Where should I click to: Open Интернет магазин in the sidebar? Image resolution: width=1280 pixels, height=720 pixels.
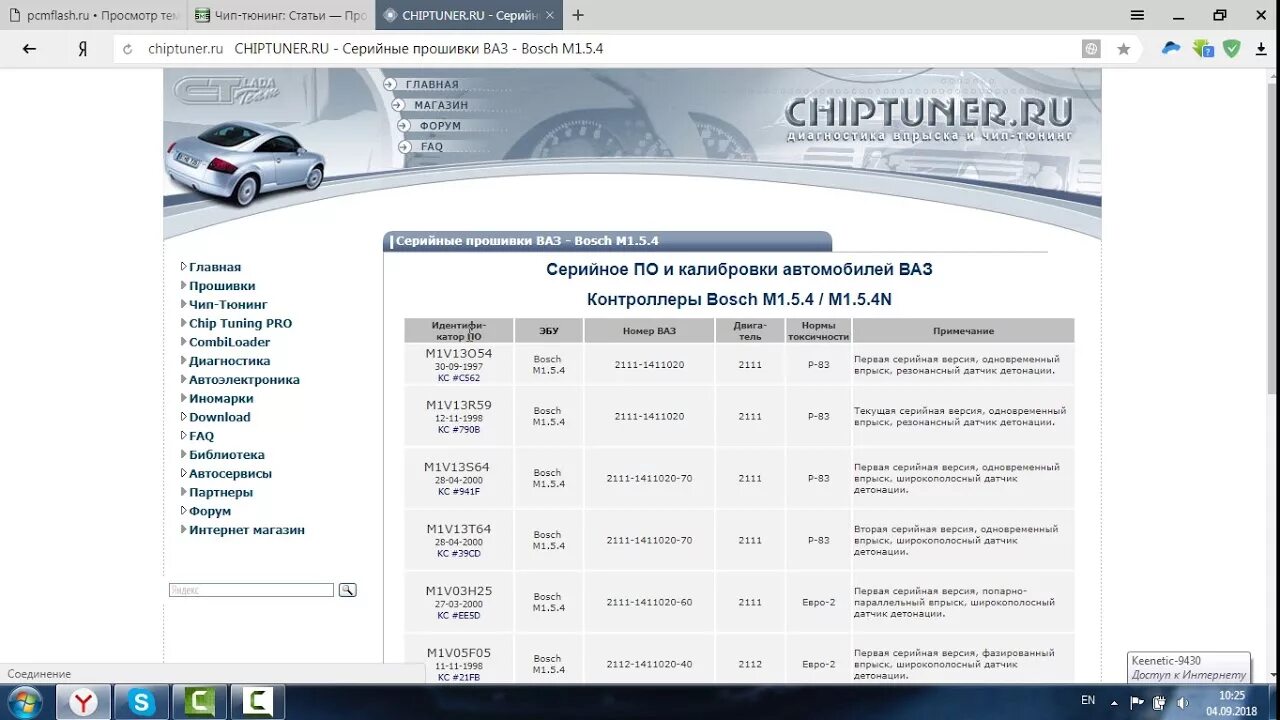click(247, 530)
